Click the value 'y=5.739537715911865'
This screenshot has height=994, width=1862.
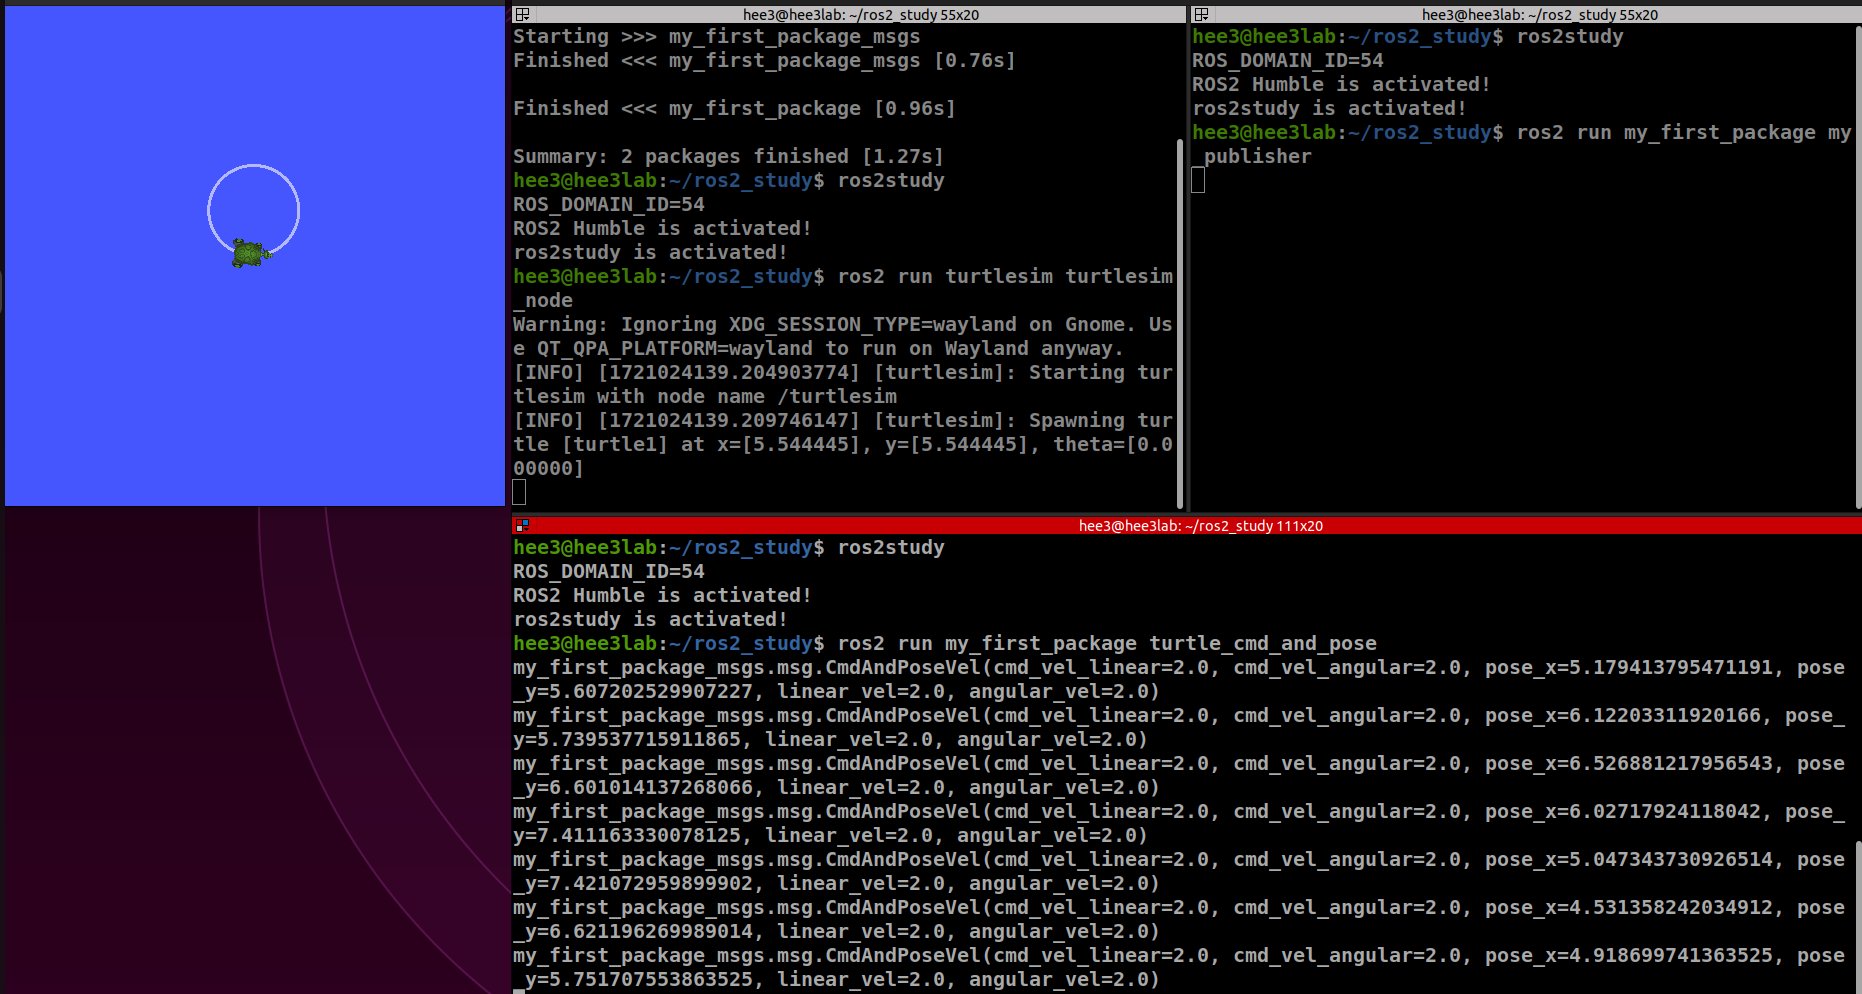click(627, 739)
